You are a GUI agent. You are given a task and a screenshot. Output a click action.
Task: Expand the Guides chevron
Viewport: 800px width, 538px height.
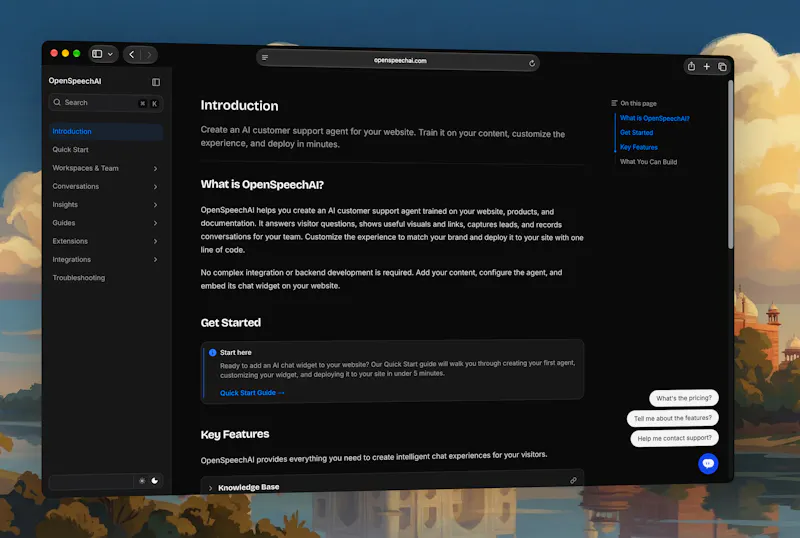click(x=155, y=223)
